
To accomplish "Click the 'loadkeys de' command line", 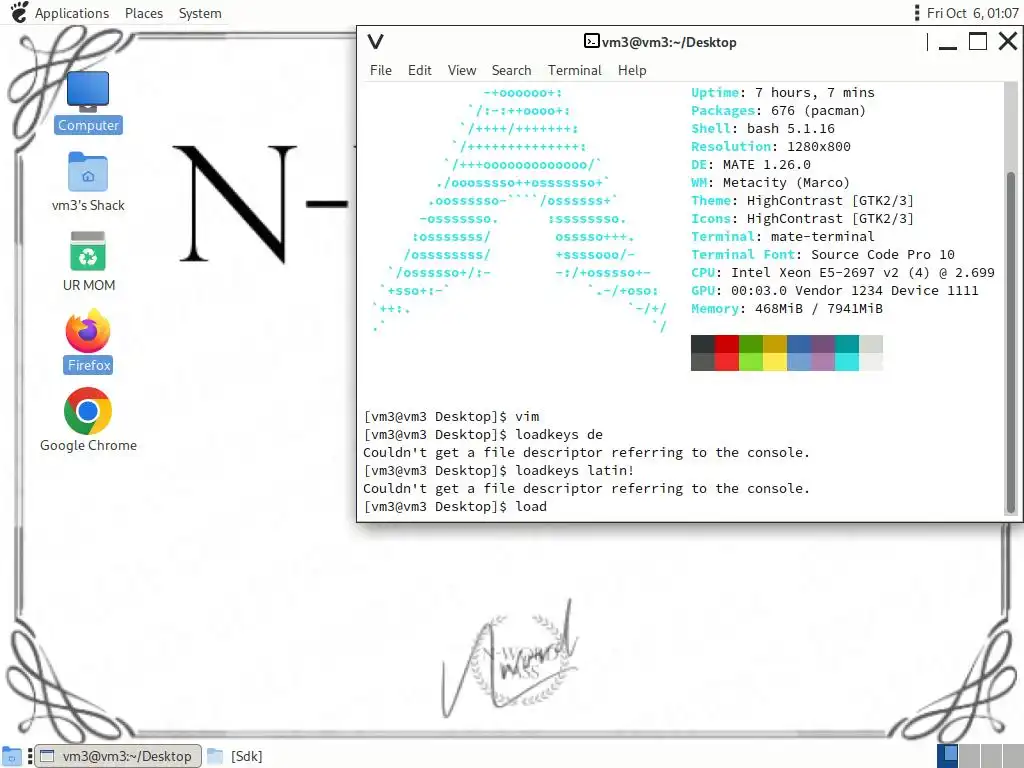I will click(x=483, y=434).
